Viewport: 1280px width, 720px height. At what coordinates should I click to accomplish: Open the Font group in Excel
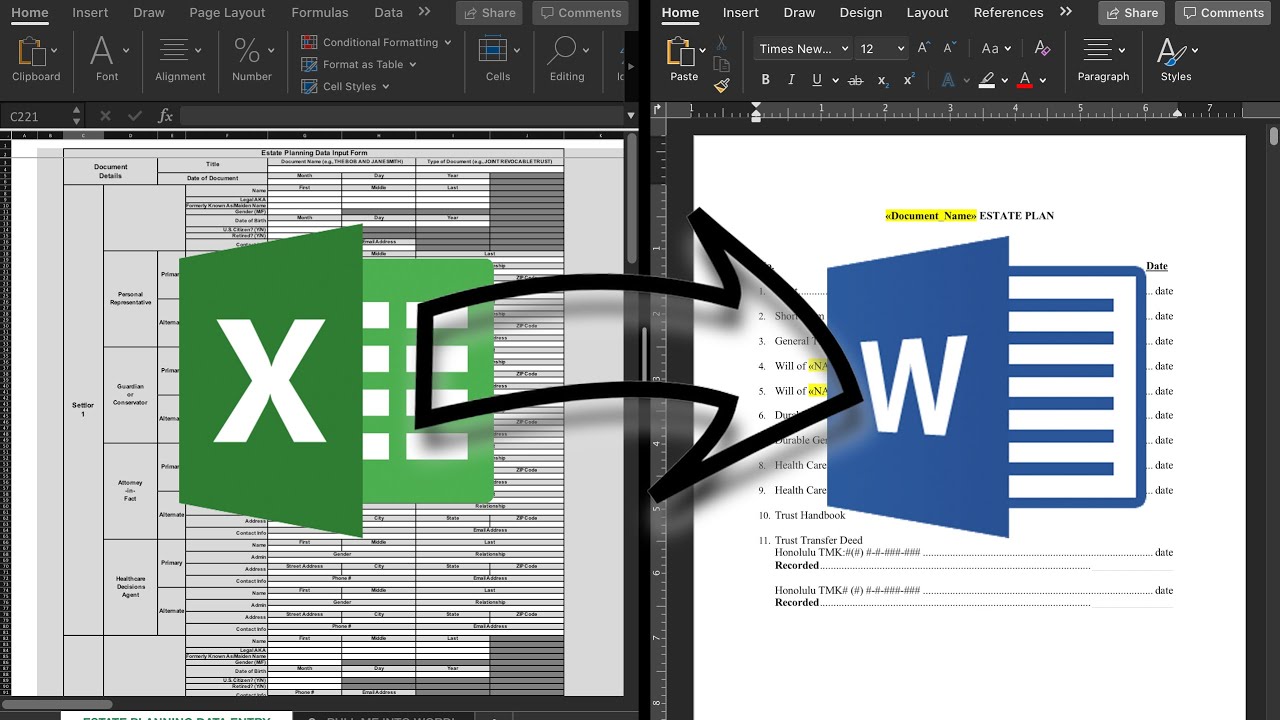coord(107,59)
